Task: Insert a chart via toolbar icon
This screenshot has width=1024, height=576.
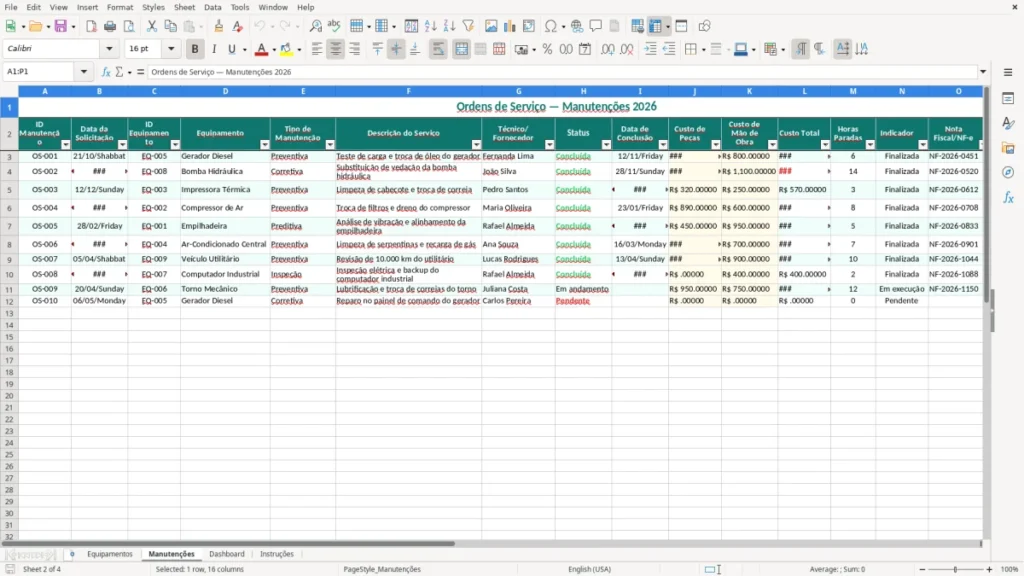Action: pyautogui.click(x=510, y=26)
